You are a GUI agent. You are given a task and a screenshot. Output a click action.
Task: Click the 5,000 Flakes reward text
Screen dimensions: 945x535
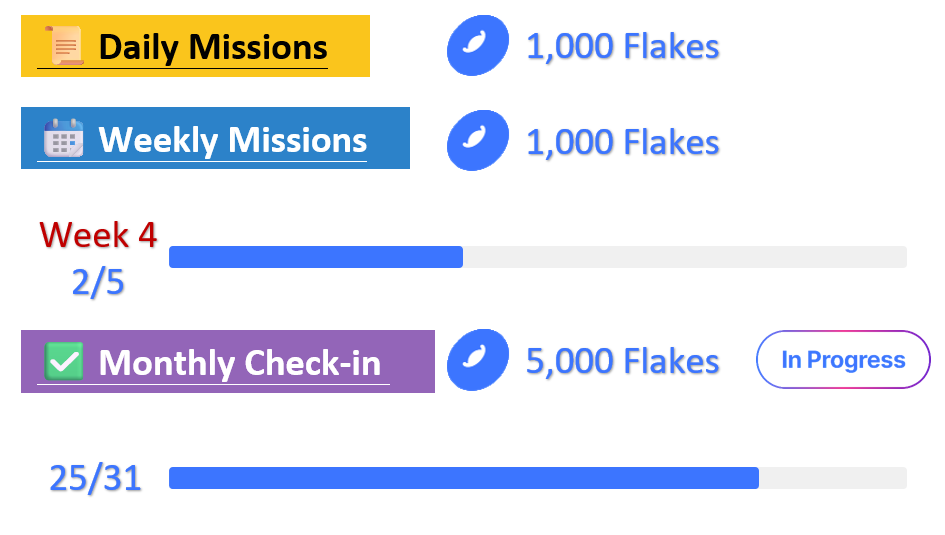[x=622, y=361]
